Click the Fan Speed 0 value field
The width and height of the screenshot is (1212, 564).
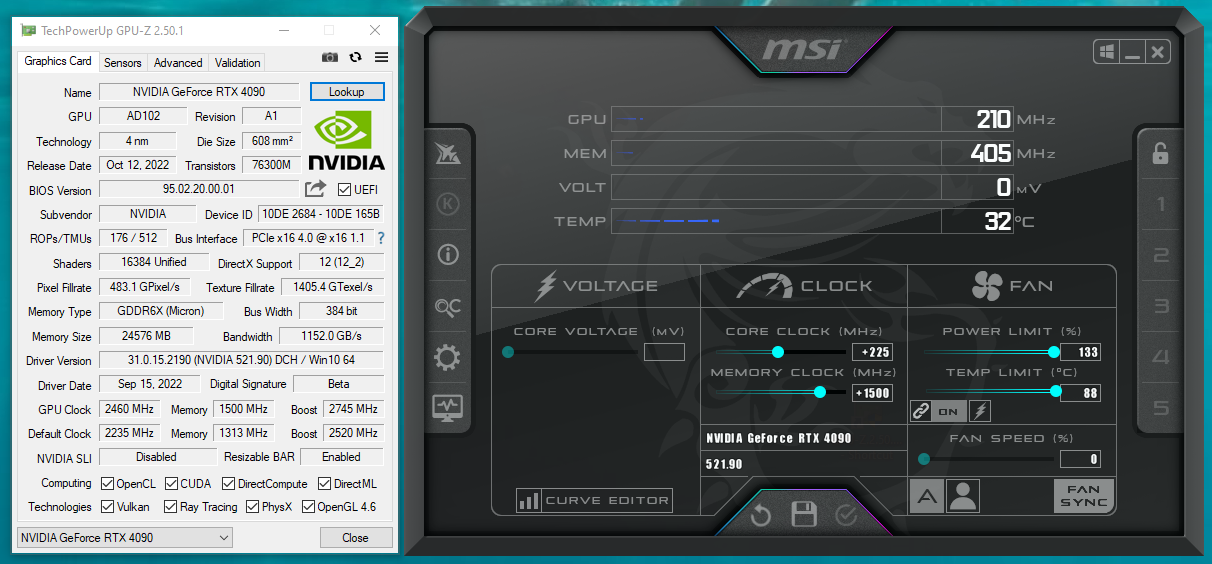point(1080,460)
